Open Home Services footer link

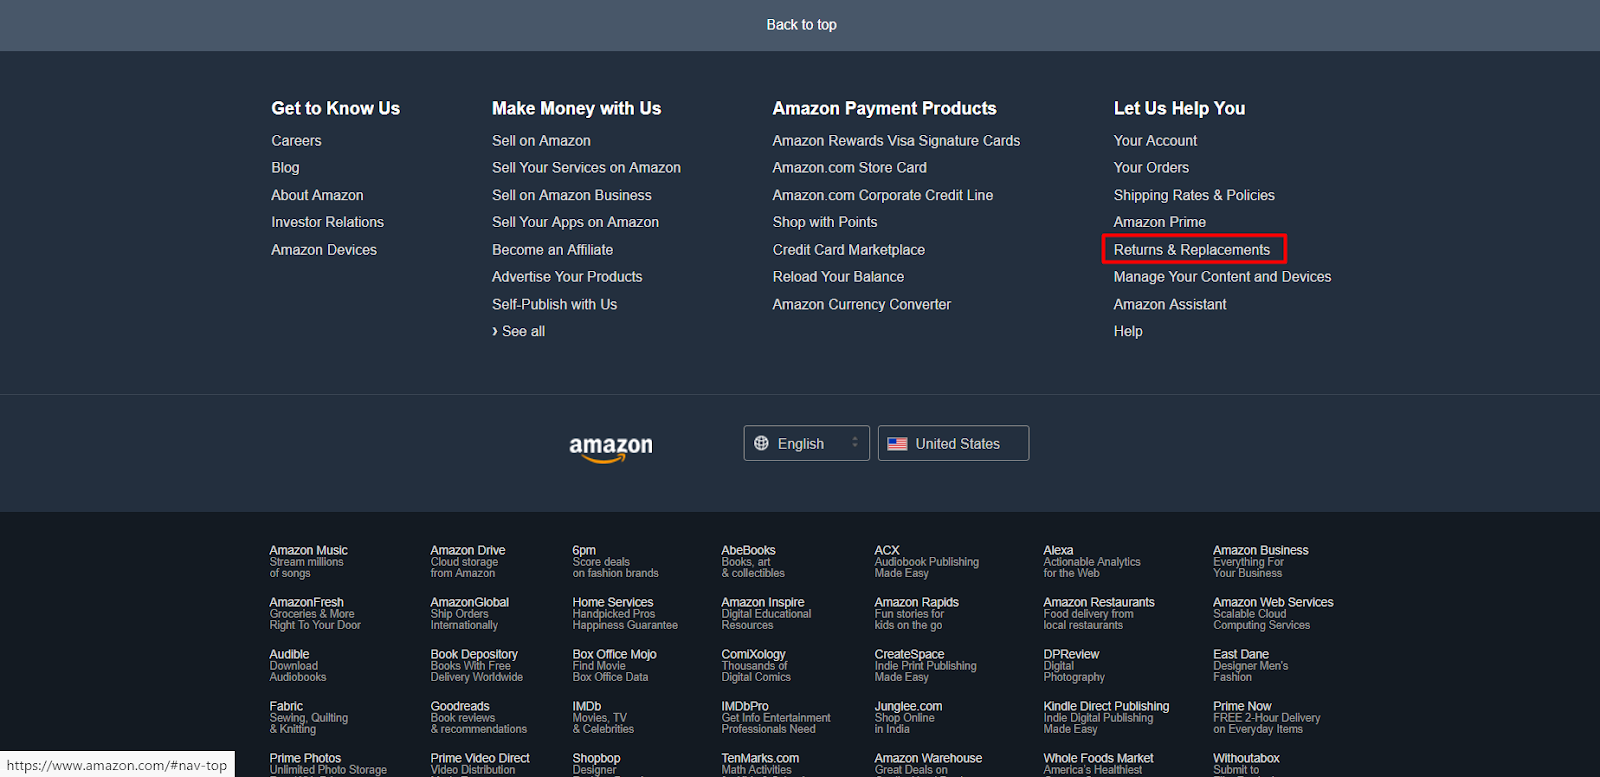tap(625, 613)
